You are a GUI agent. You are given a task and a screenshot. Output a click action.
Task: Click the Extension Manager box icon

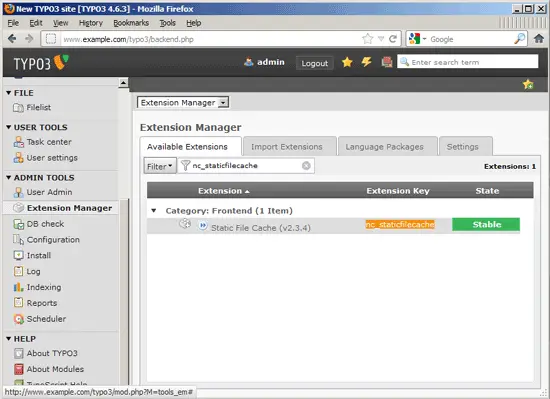[x=18, y=208]
